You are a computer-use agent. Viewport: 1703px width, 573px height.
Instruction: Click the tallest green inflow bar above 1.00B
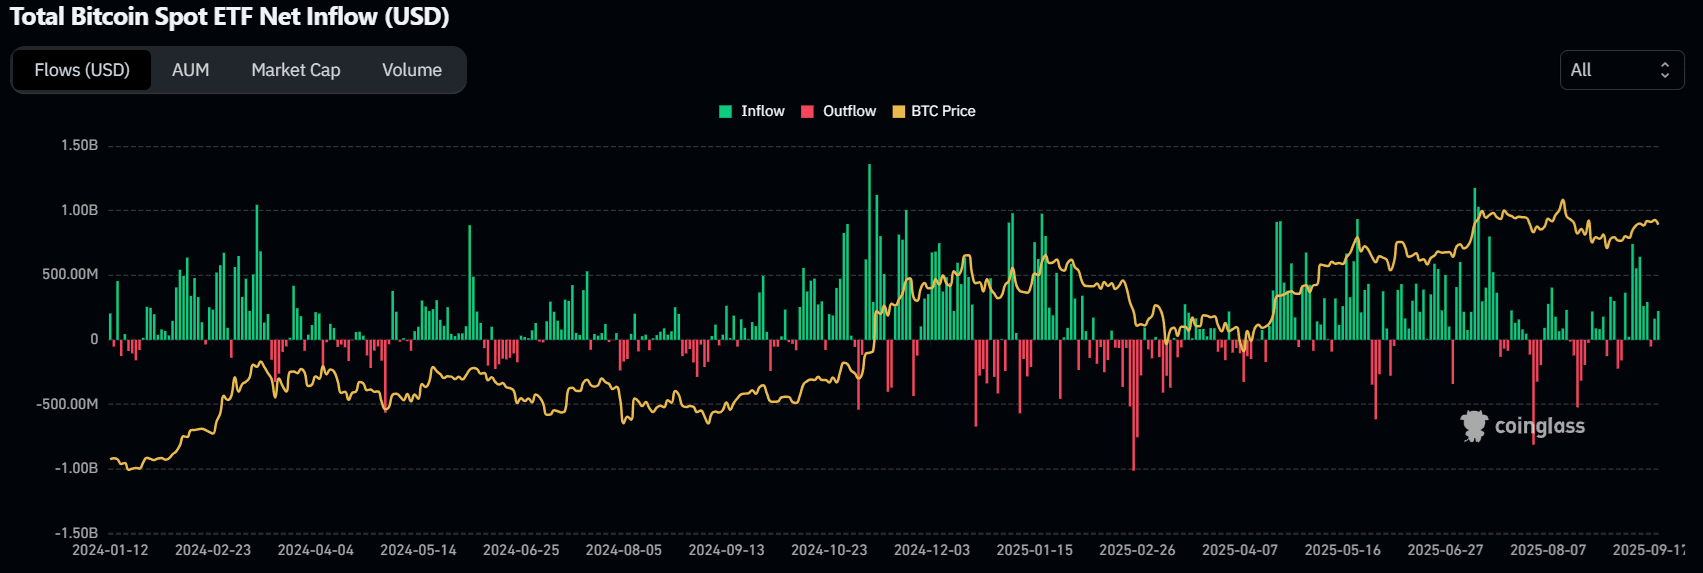point(869,250)
